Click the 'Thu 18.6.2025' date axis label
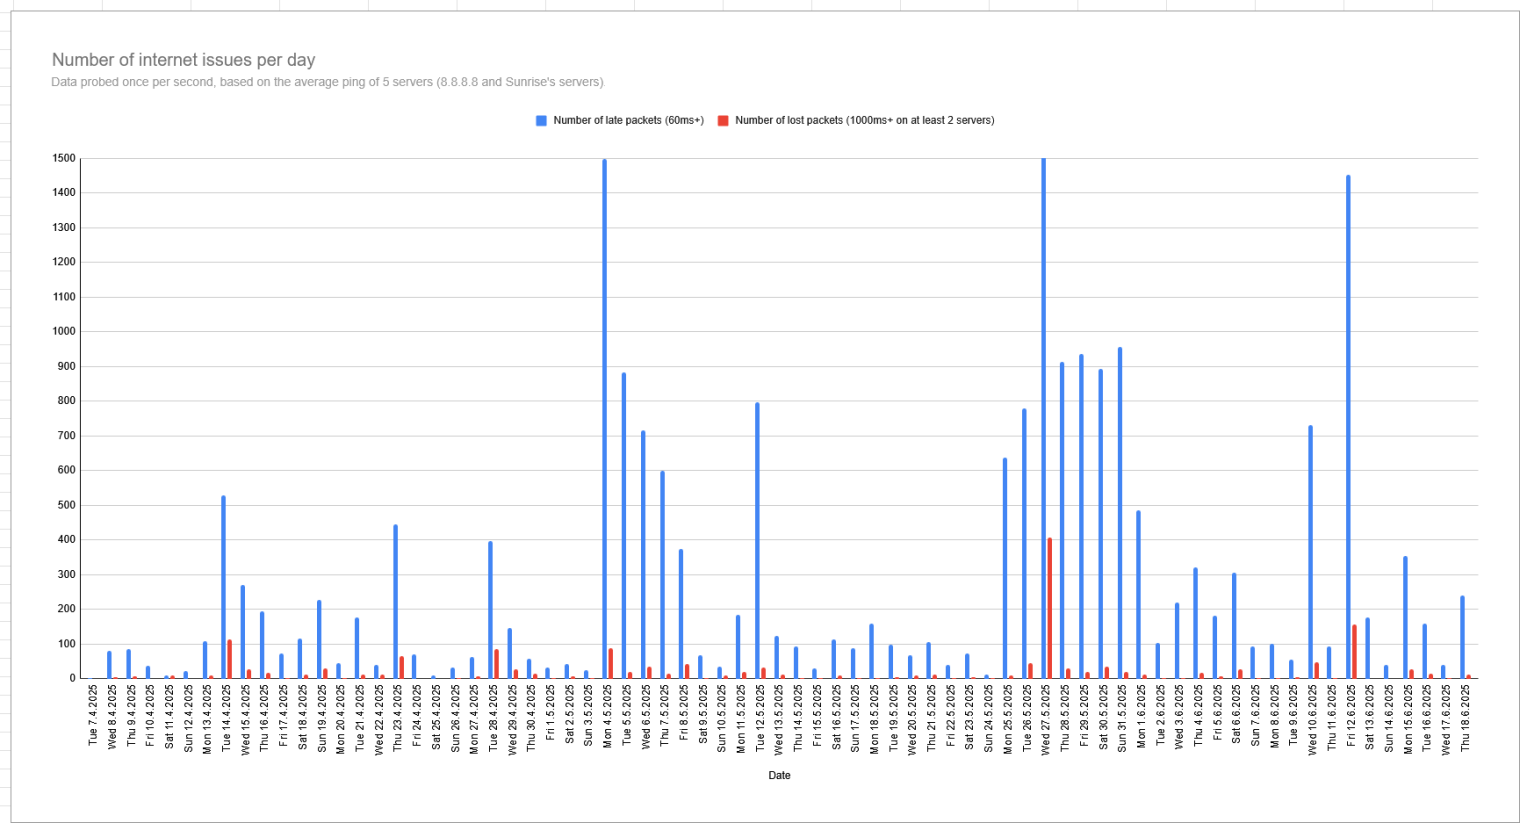The width and height of the screenshot is (1520, 823). click(1465, 718)
